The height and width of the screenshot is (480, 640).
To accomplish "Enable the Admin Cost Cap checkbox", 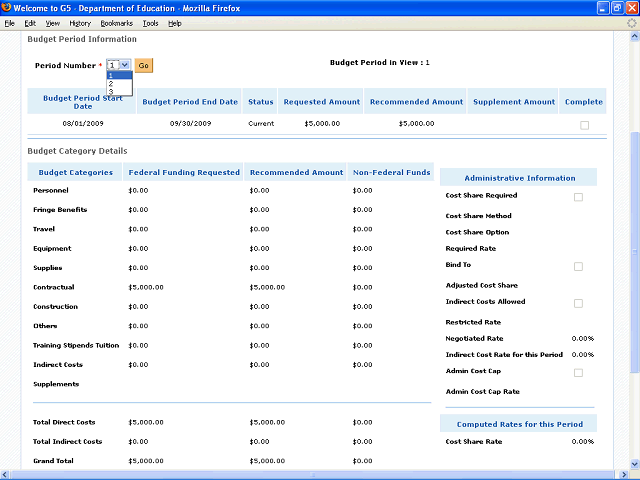I will pos(578,373).
